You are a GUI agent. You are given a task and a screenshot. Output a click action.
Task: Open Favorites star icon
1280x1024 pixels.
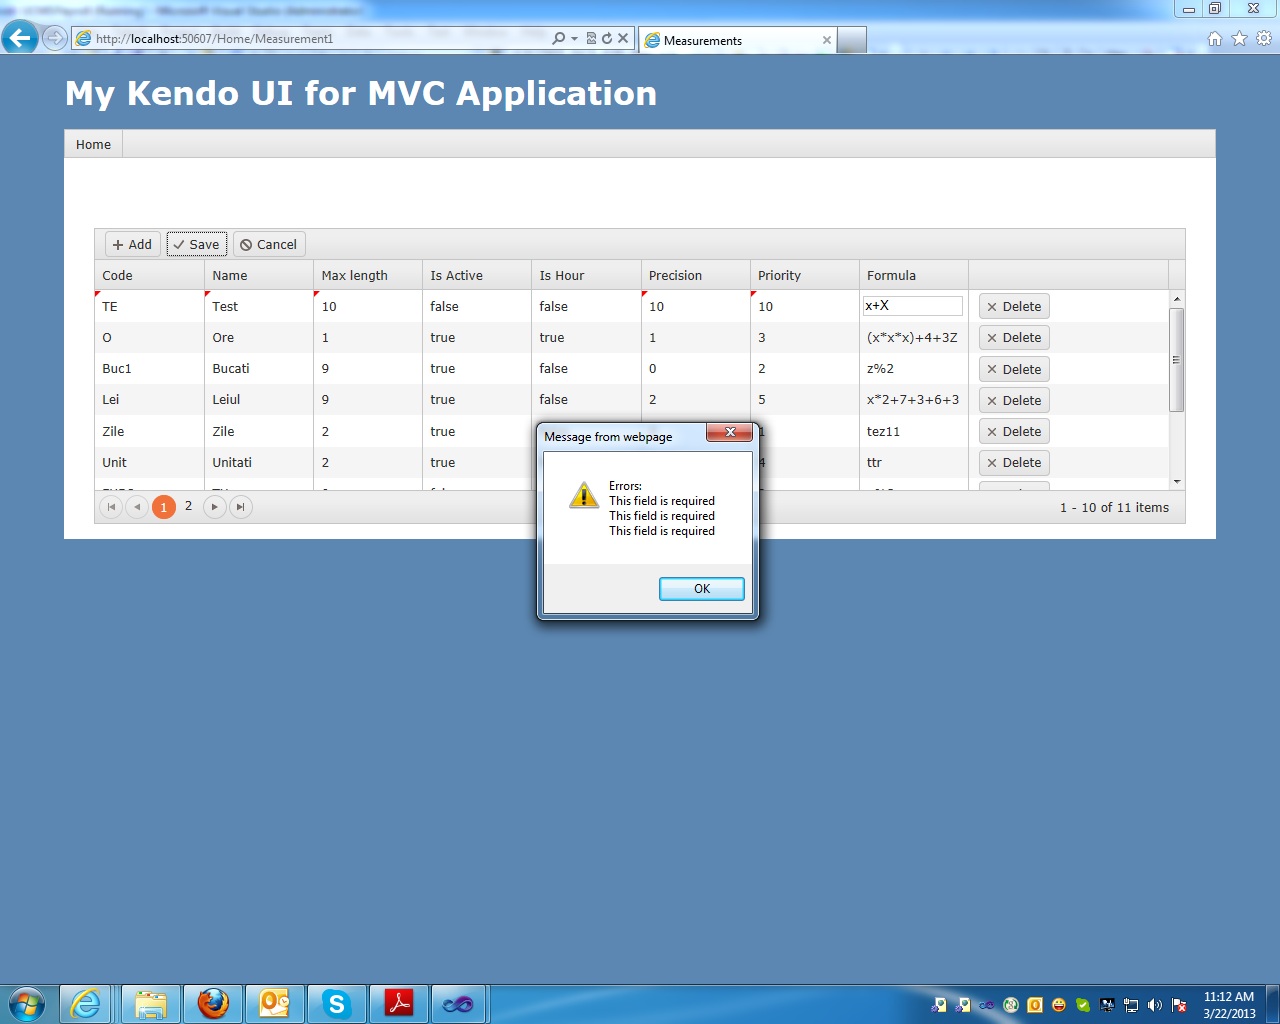tap(1239, 38)
